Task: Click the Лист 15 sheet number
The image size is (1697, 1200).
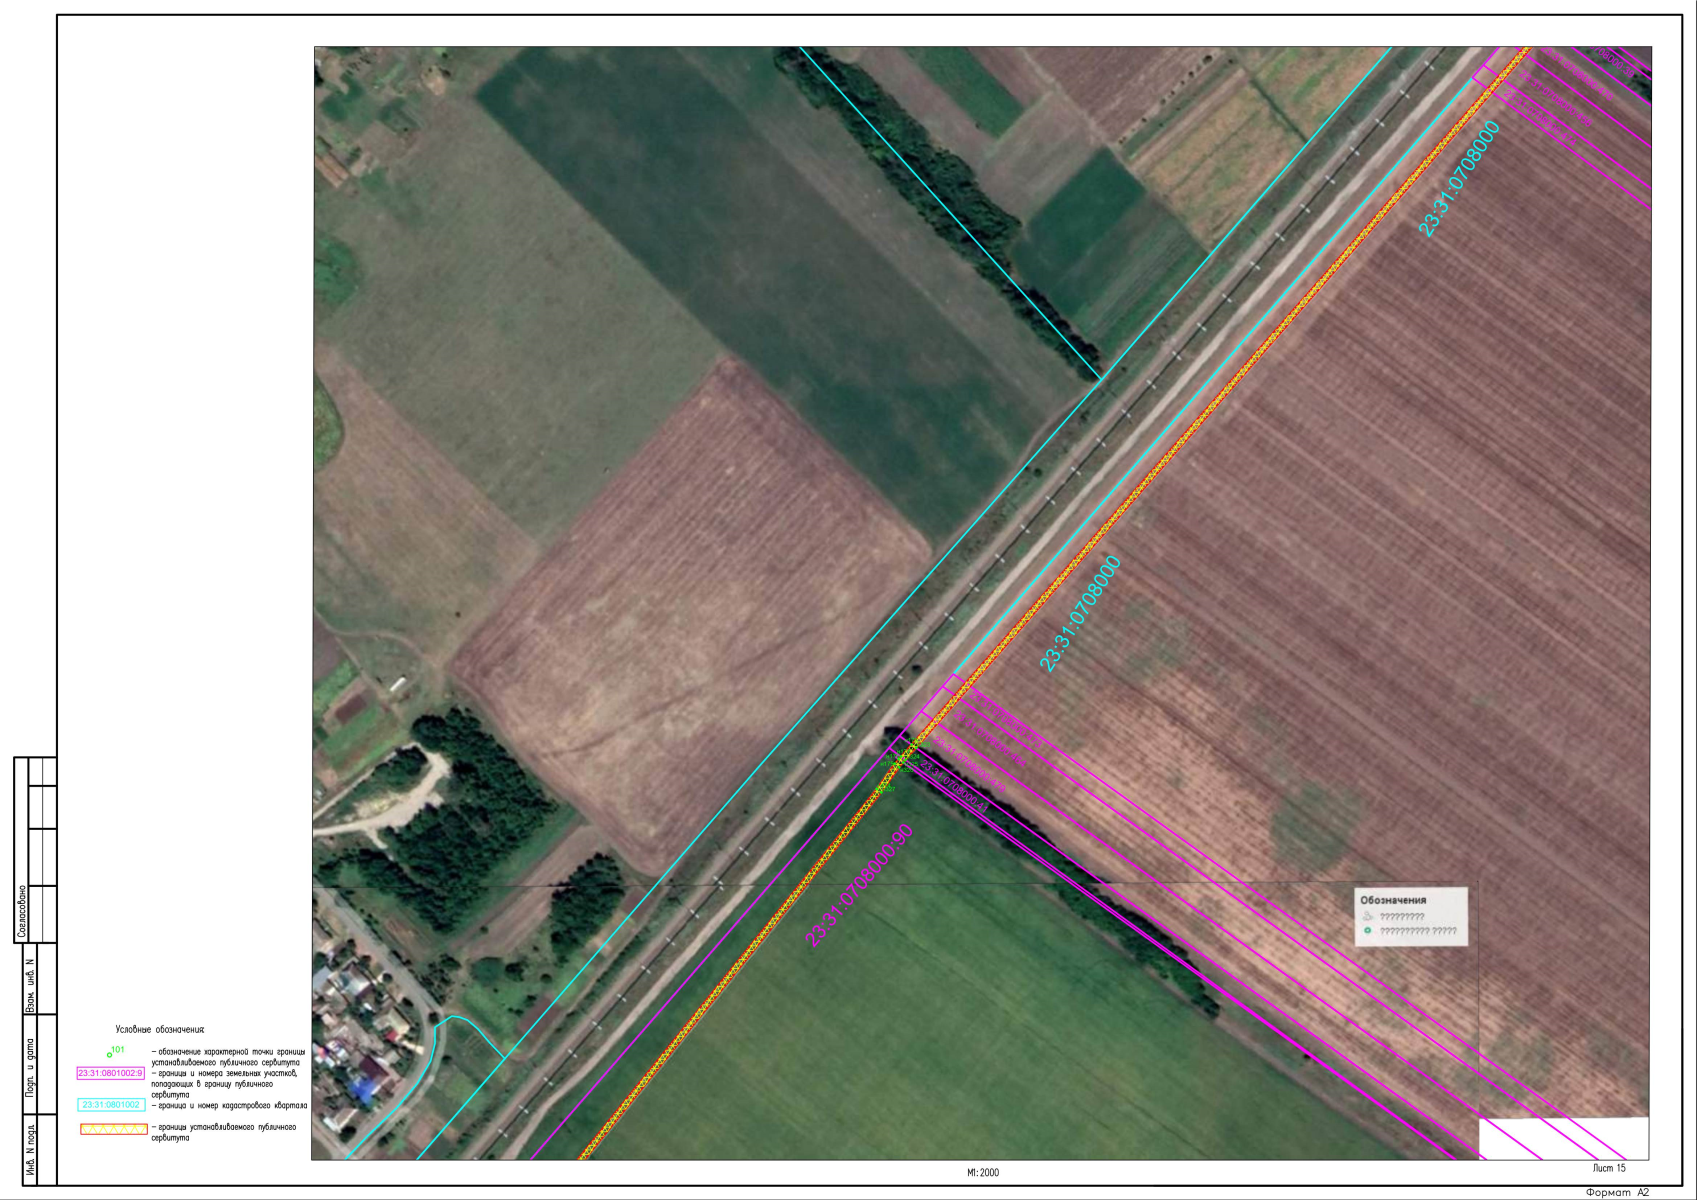Action: point(1609,1168)
